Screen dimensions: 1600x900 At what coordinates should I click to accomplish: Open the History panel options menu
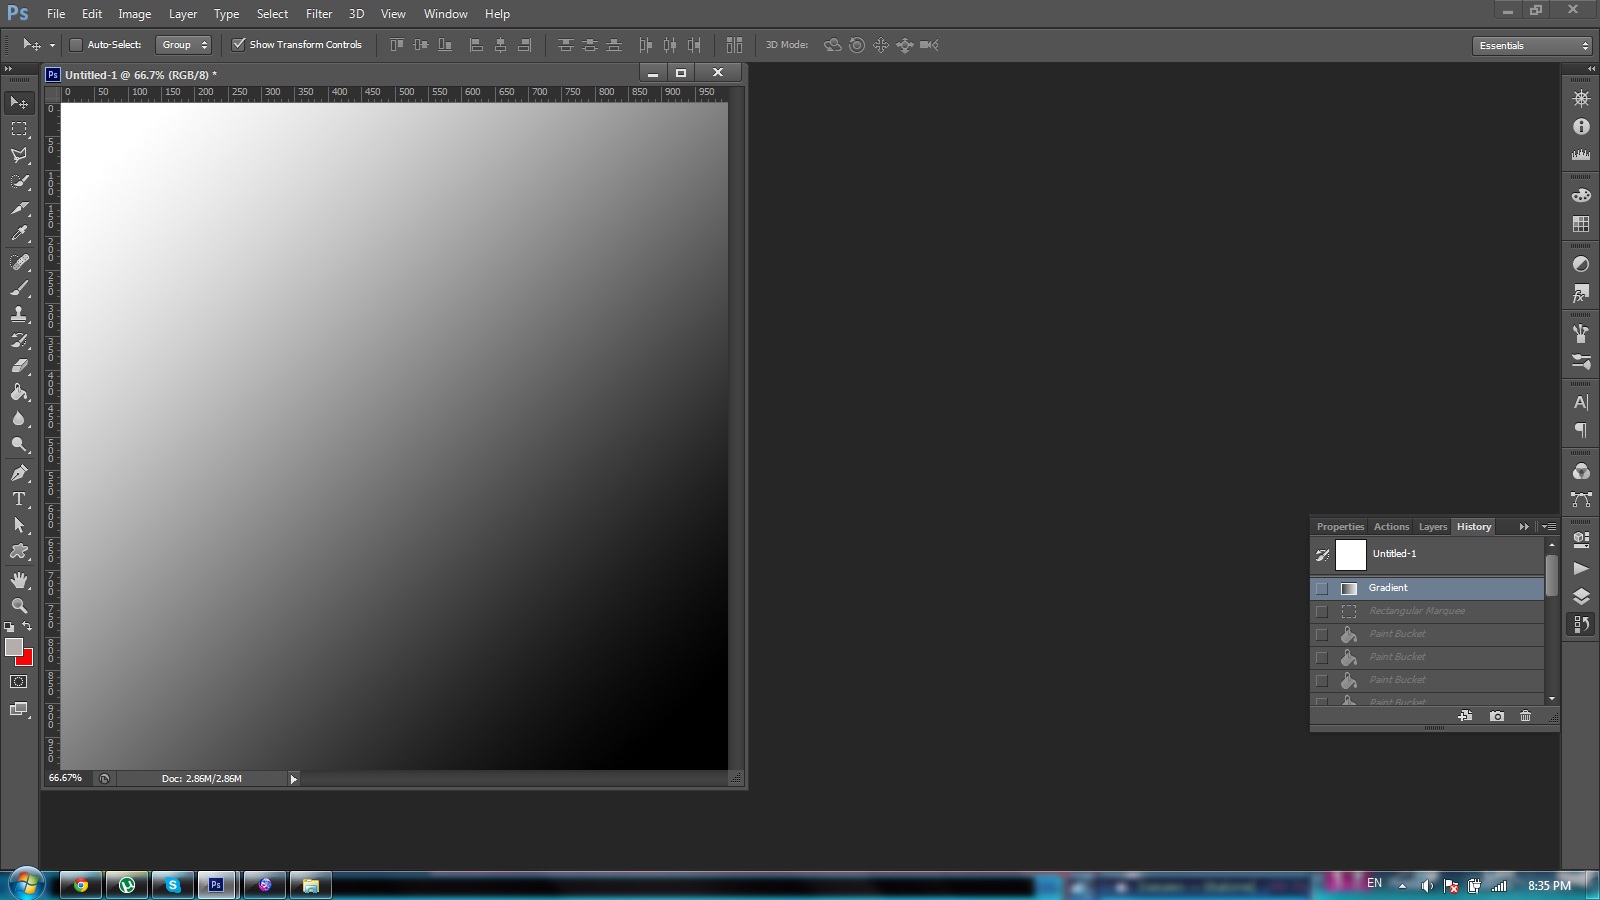[x=1549, y=527]
